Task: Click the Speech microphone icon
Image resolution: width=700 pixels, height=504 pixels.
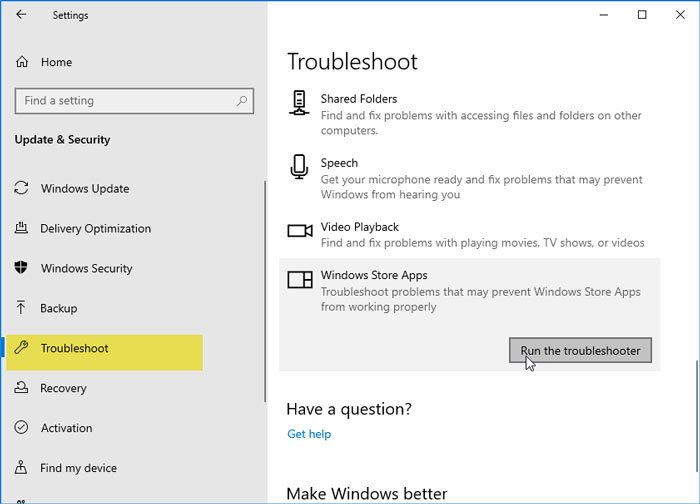Action: (x=299, y=167)
